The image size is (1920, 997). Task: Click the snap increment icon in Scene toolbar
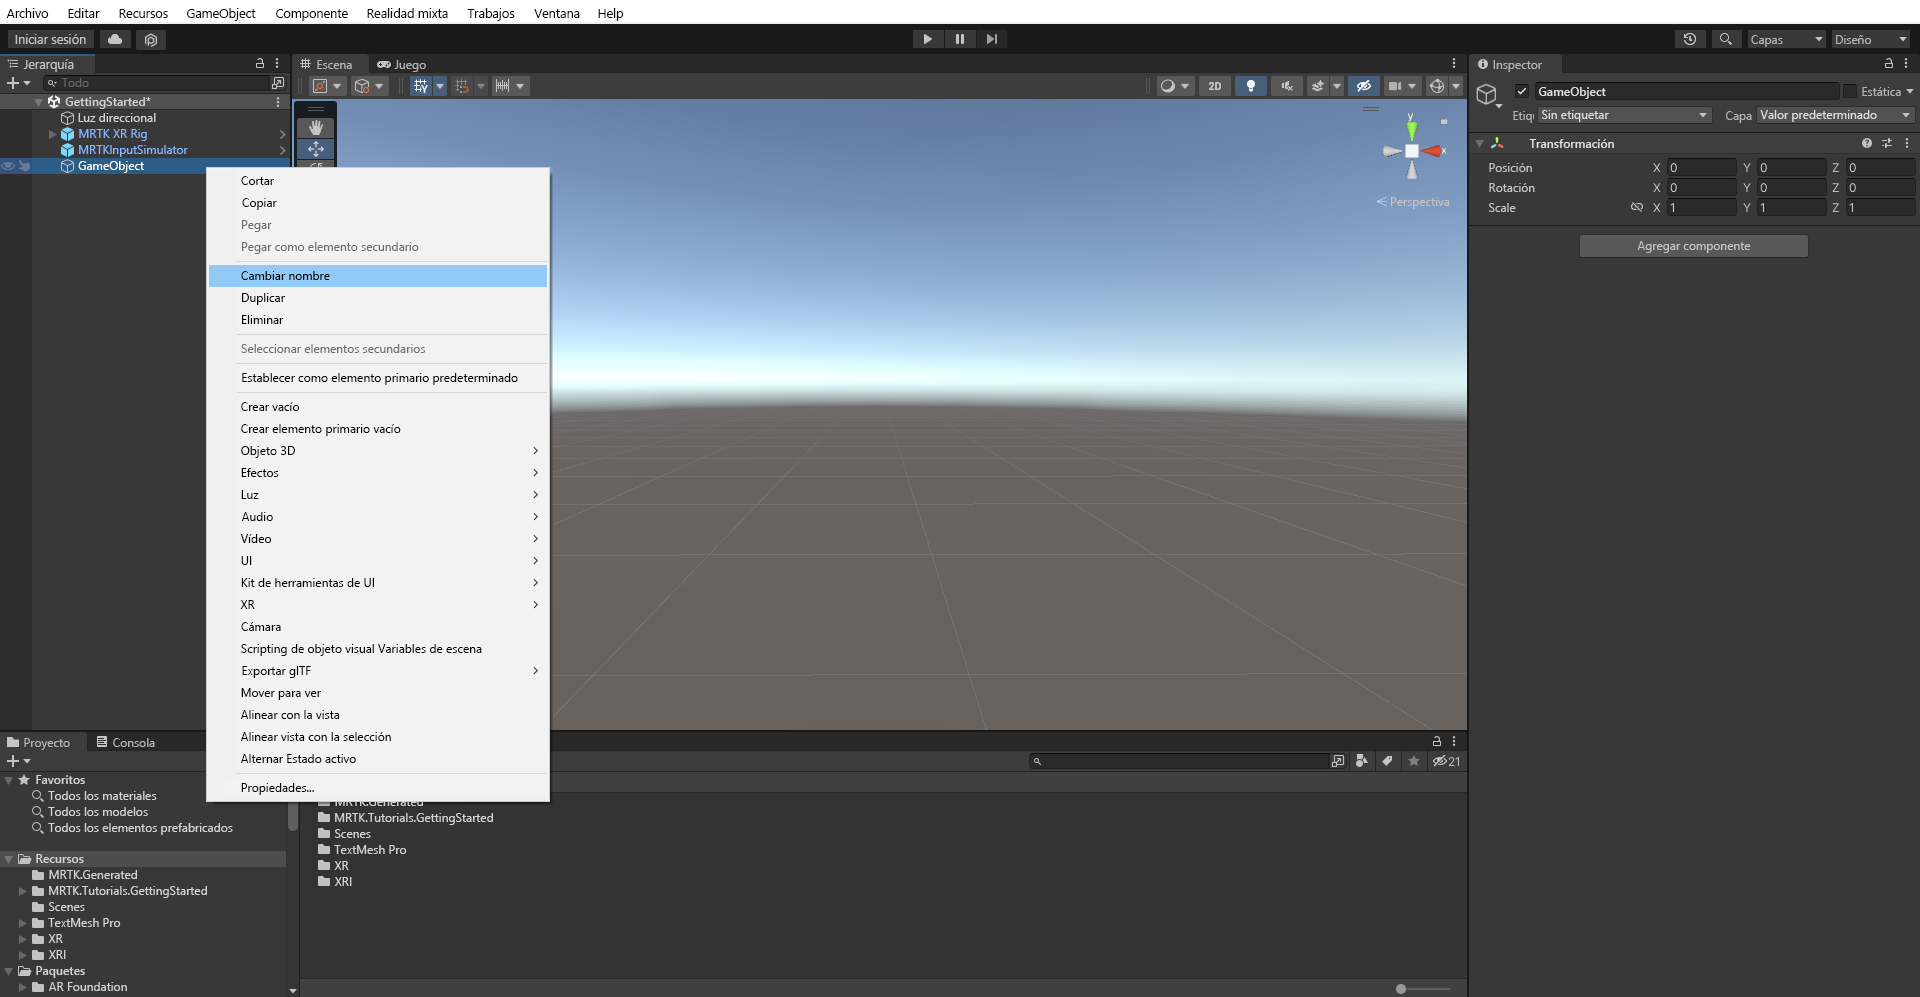(462, 86)
